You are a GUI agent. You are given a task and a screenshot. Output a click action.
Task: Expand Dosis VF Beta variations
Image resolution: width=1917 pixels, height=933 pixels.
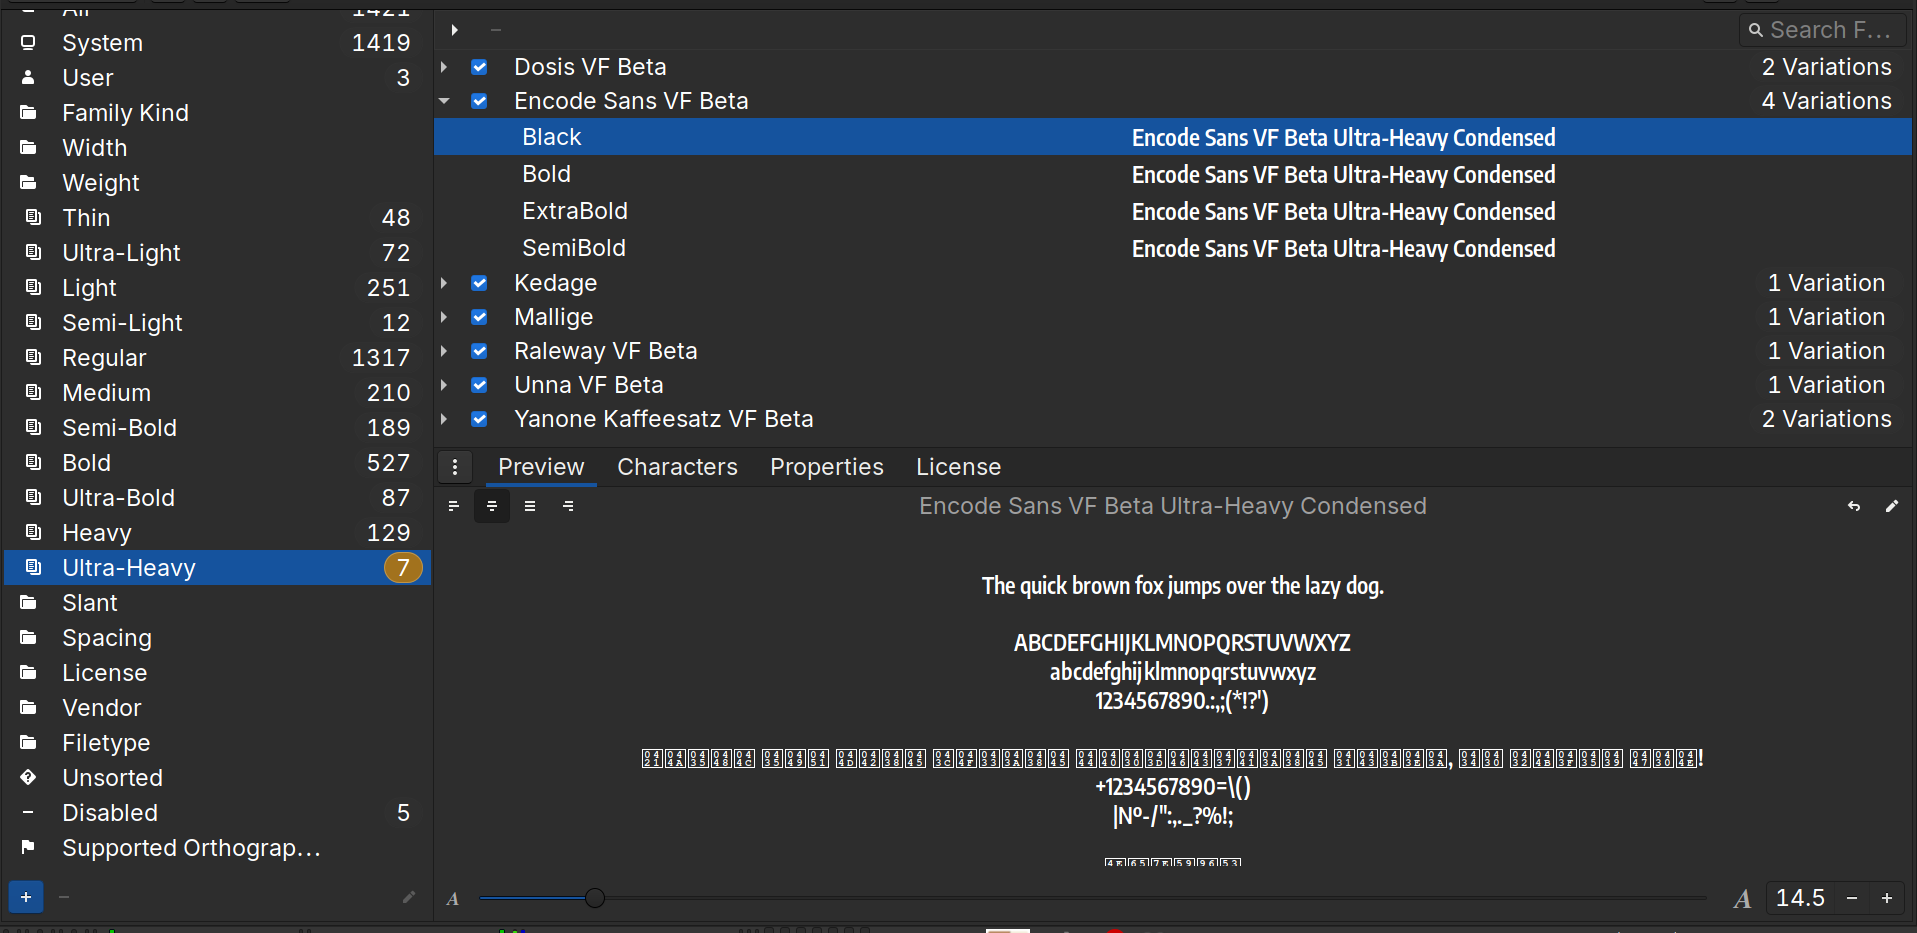(x=445, y=67)
